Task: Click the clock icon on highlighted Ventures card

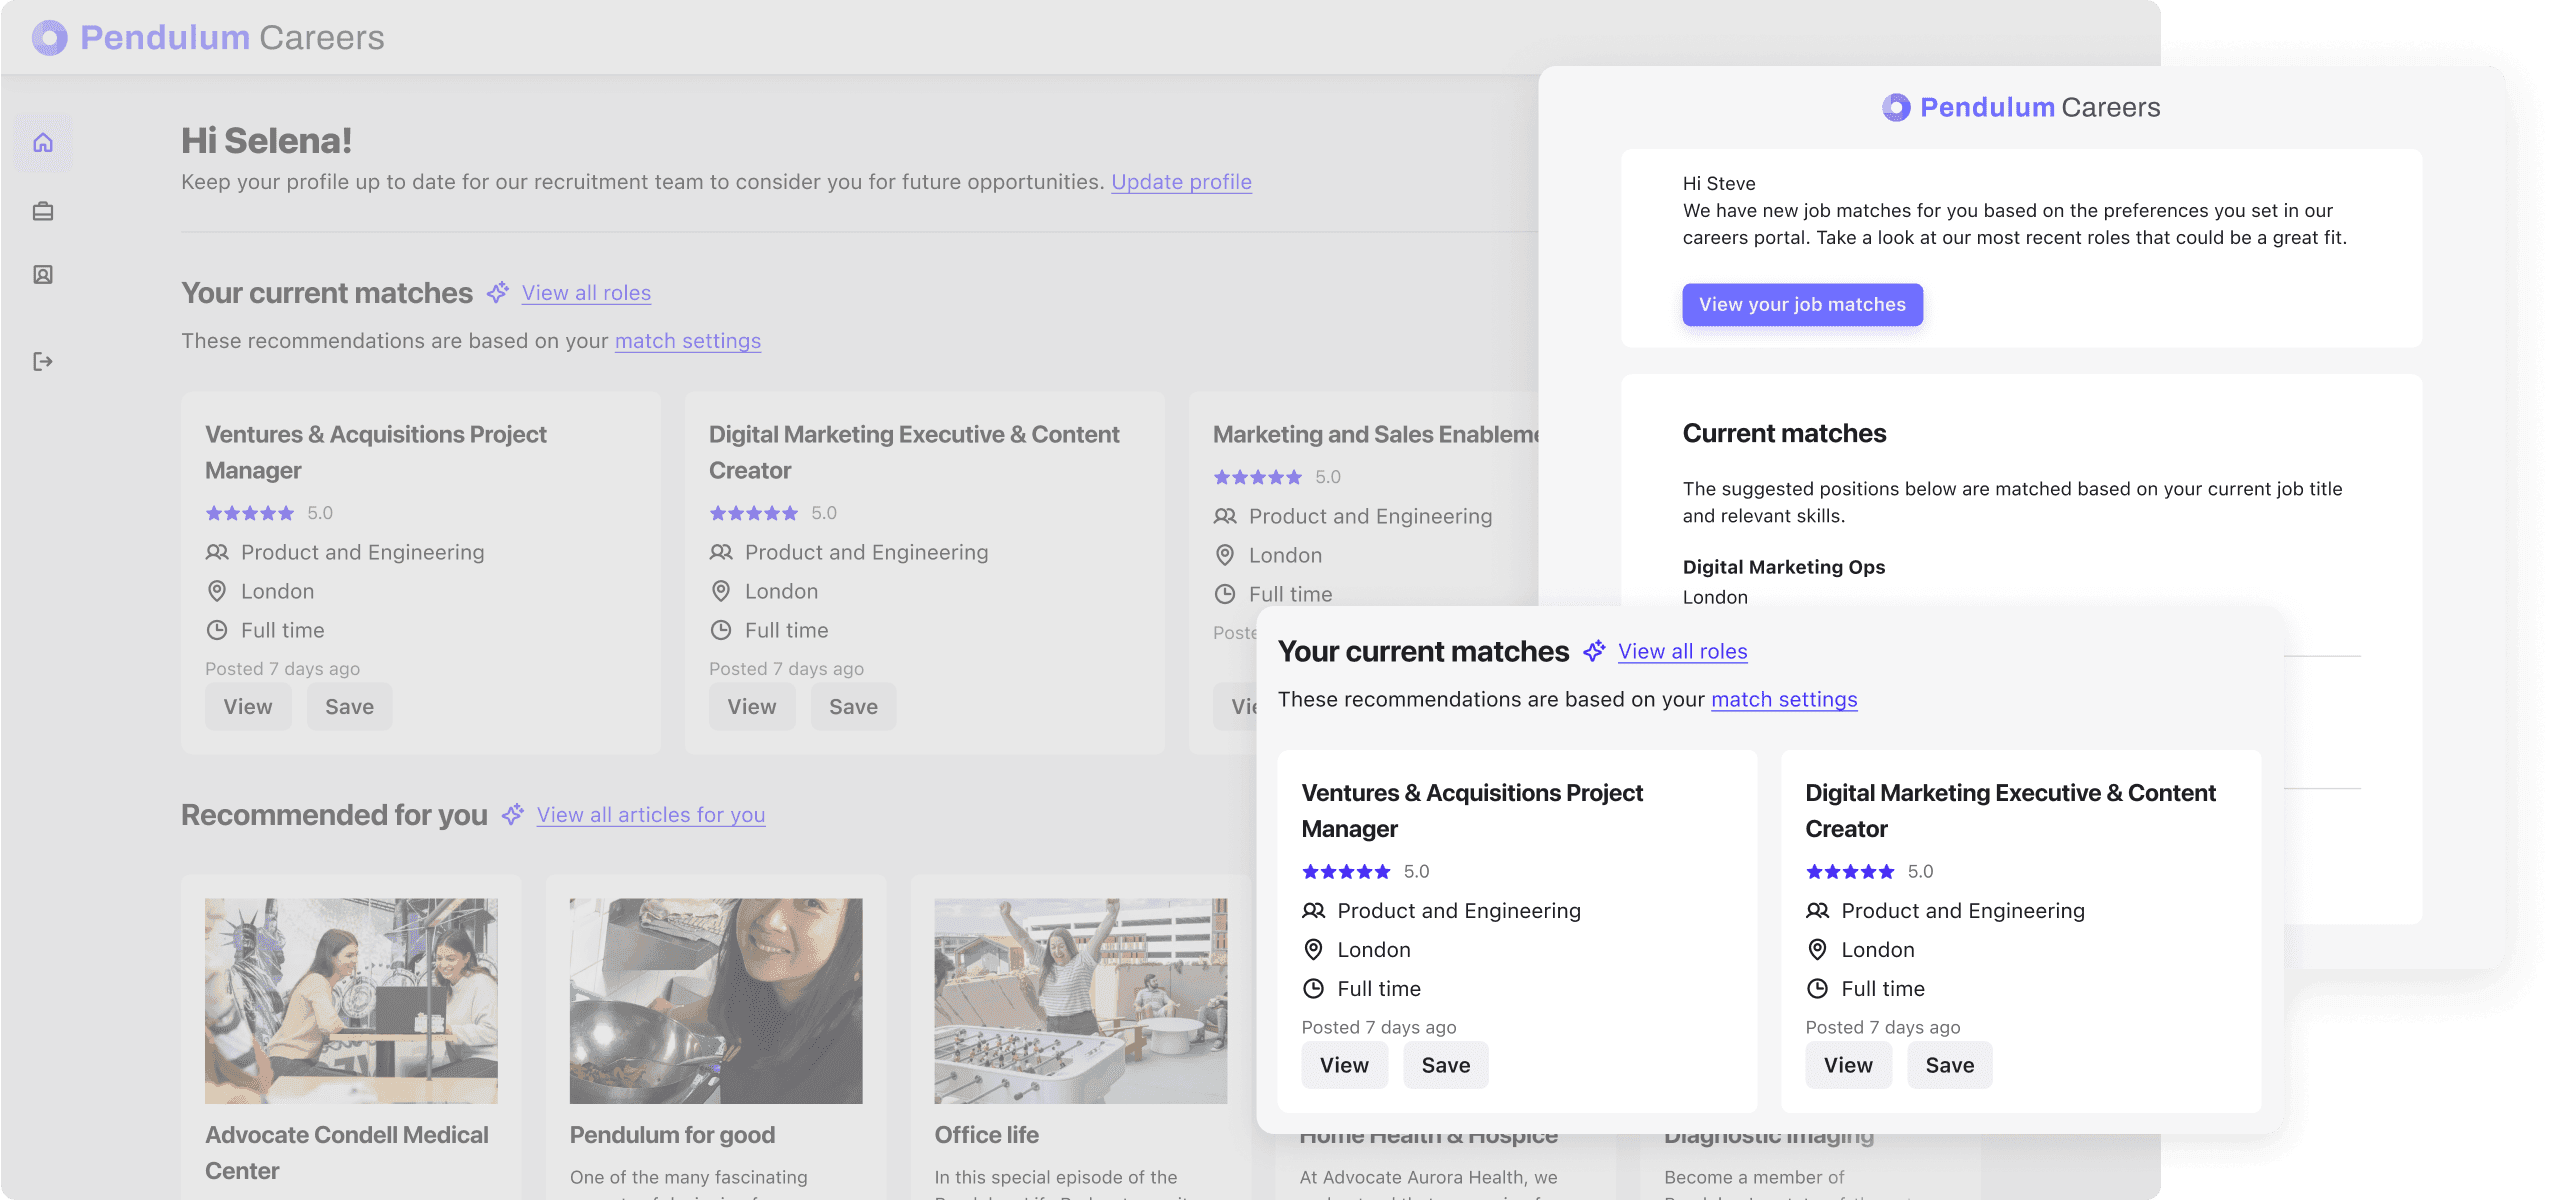Action: pyautogui.click(x=1313, y=989)
